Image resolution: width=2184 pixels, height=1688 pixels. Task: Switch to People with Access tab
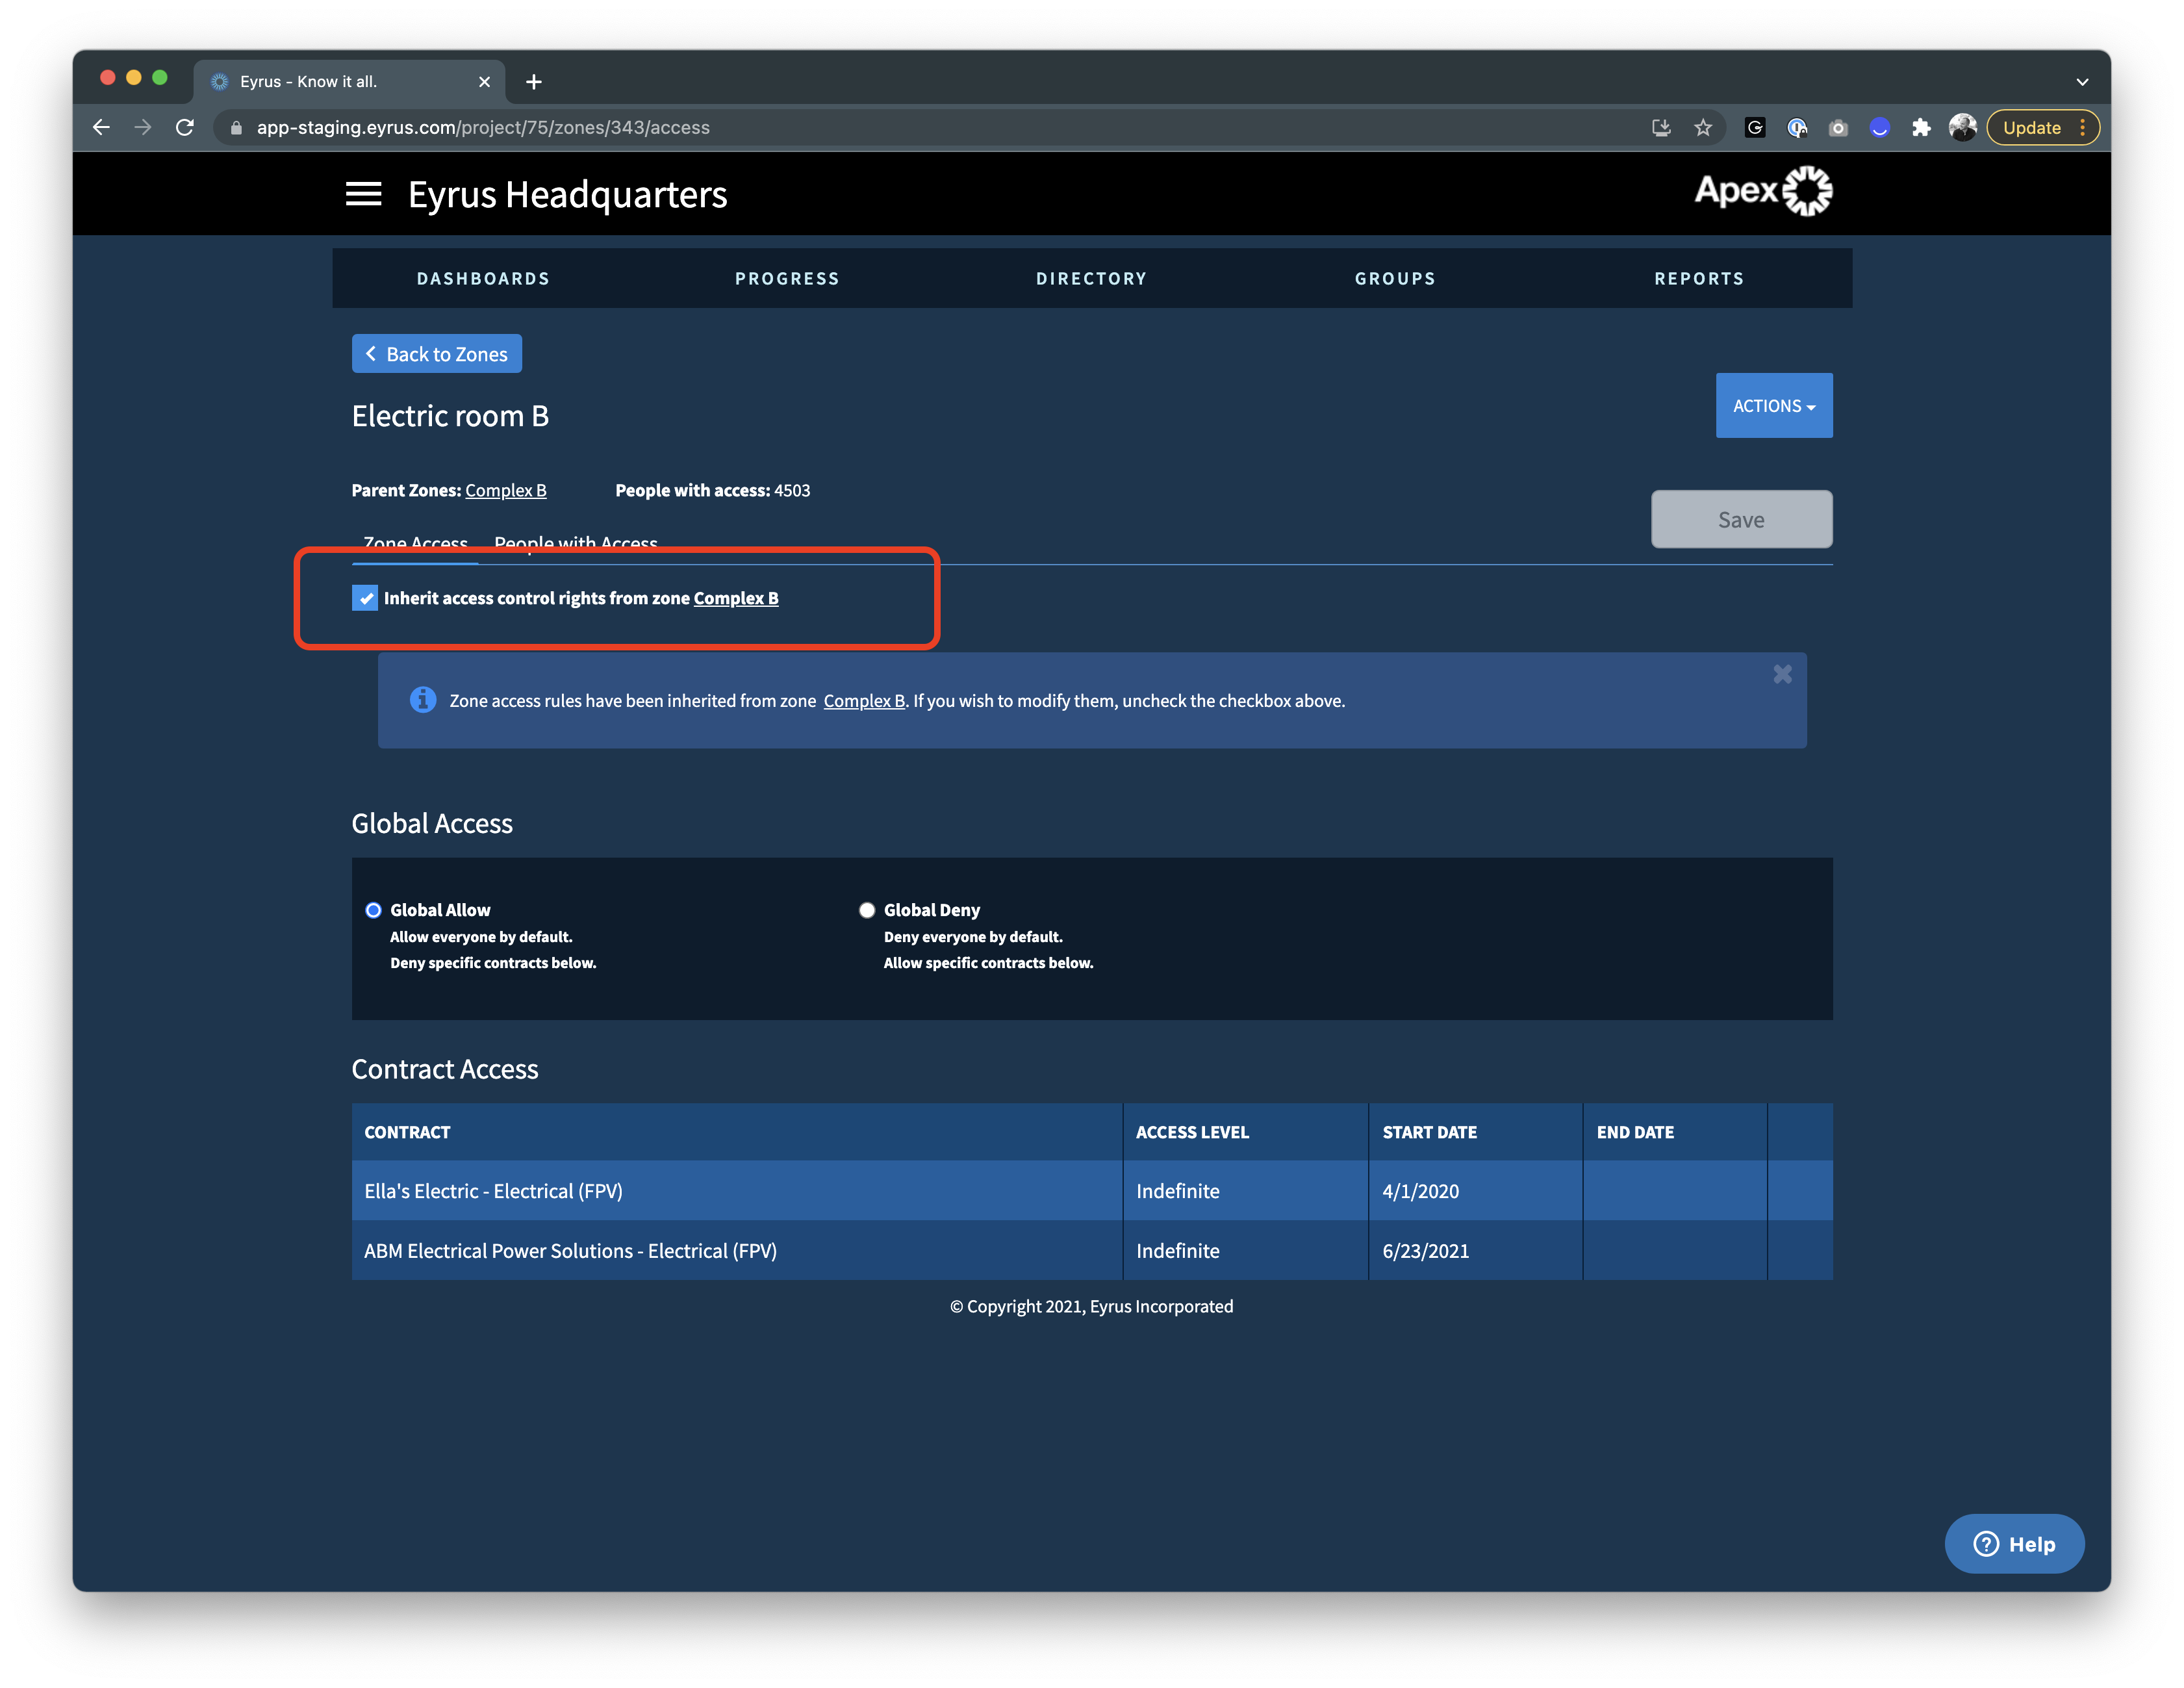[x=576, y=545]
